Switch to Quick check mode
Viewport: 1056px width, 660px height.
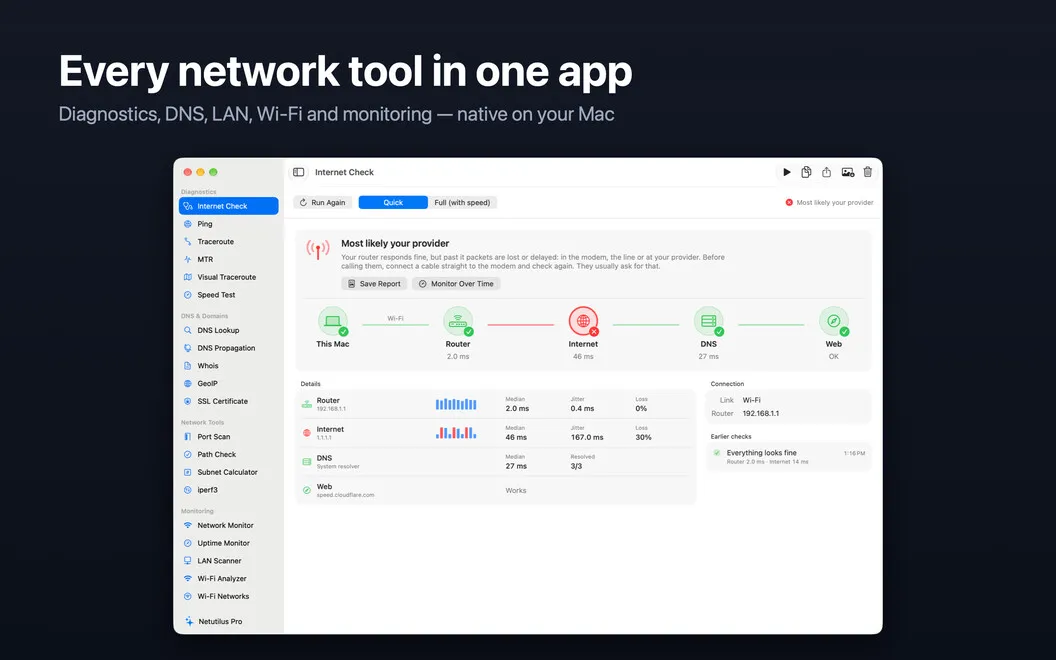(x=393, y=203)
